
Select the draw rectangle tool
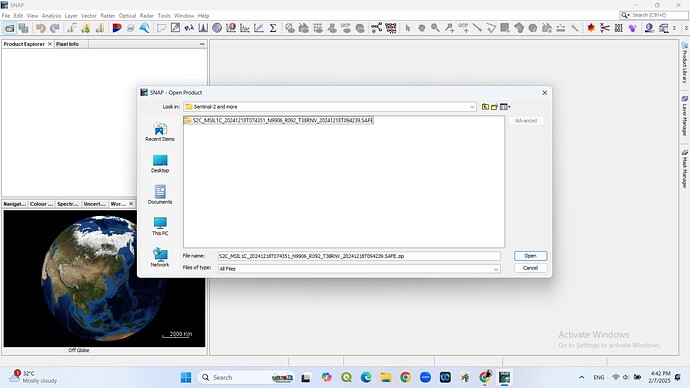click(x=505, y=28)
